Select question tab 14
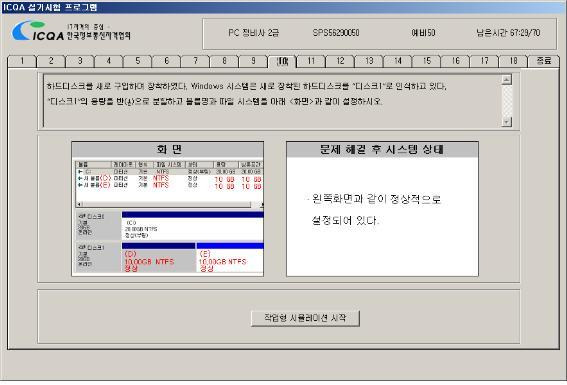The image size is (567, 385). [398, 61]
